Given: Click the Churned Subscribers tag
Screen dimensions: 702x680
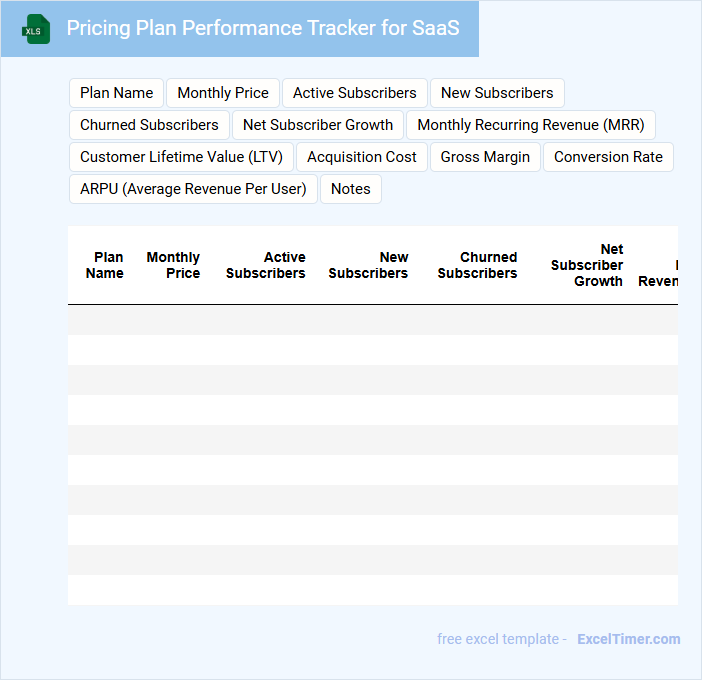Looking at the screenshot, I should click(x=149, y=125).
